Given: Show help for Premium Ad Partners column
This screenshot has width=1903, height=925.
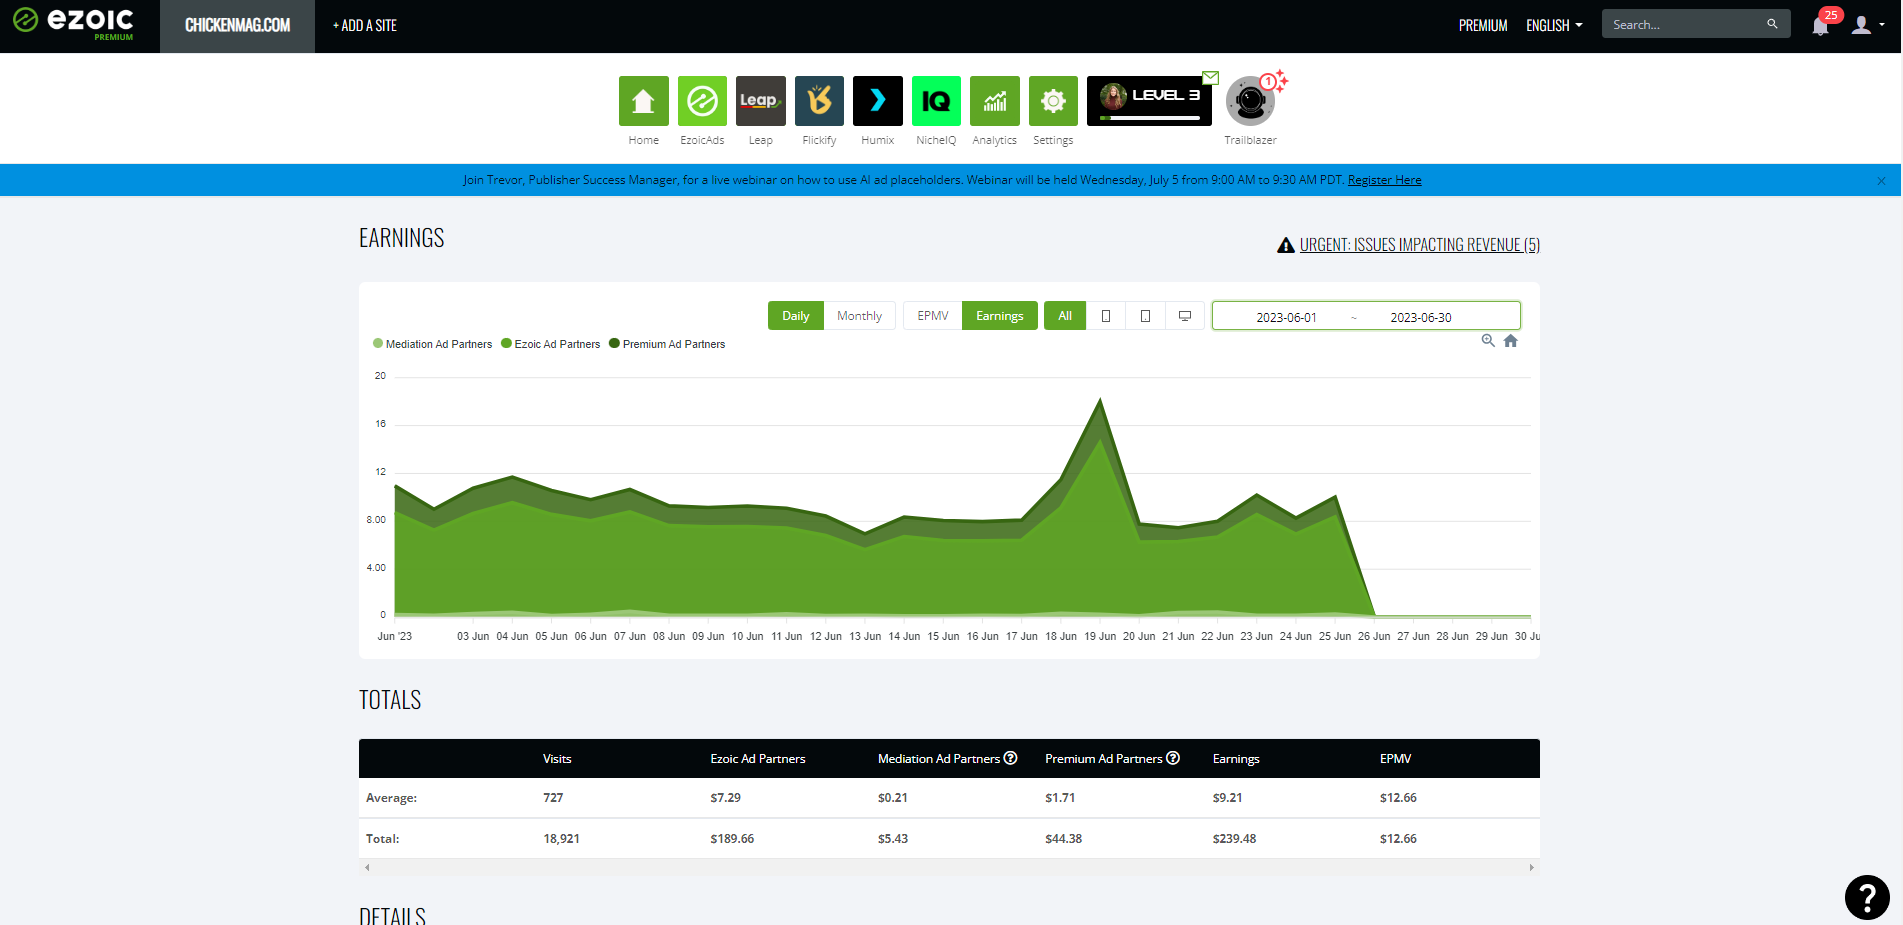Looking at the screenshot, I should [1174, 758].
